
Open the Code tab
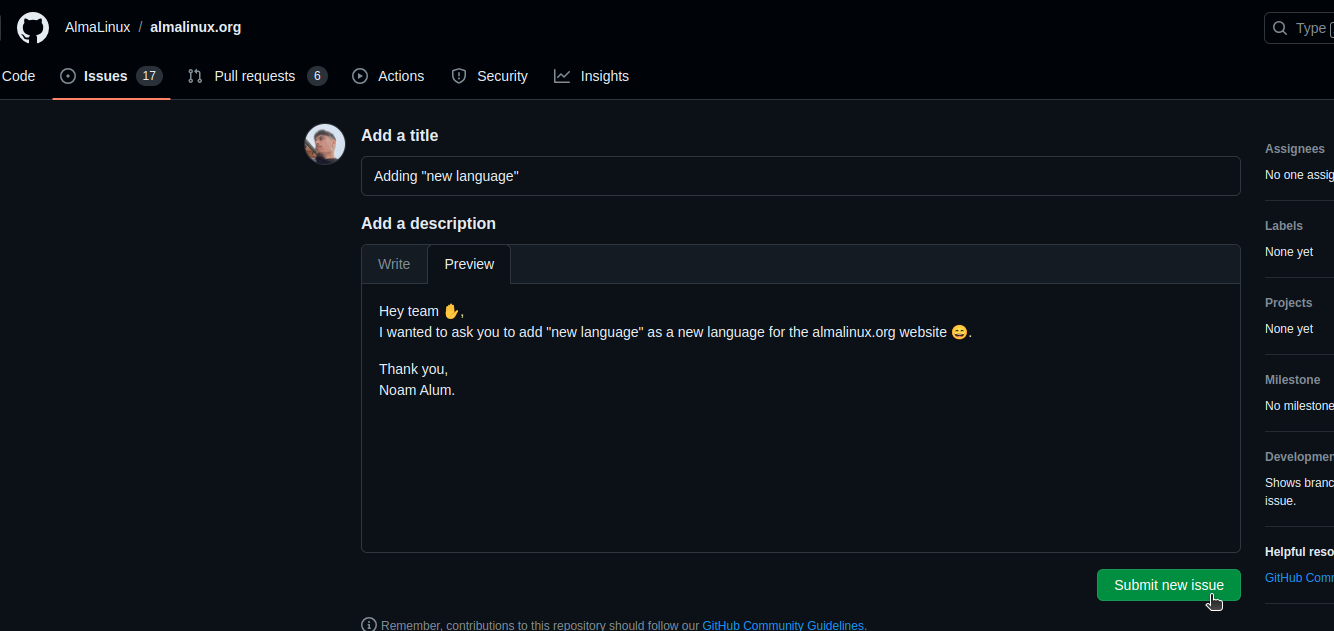tap(18, 76)
